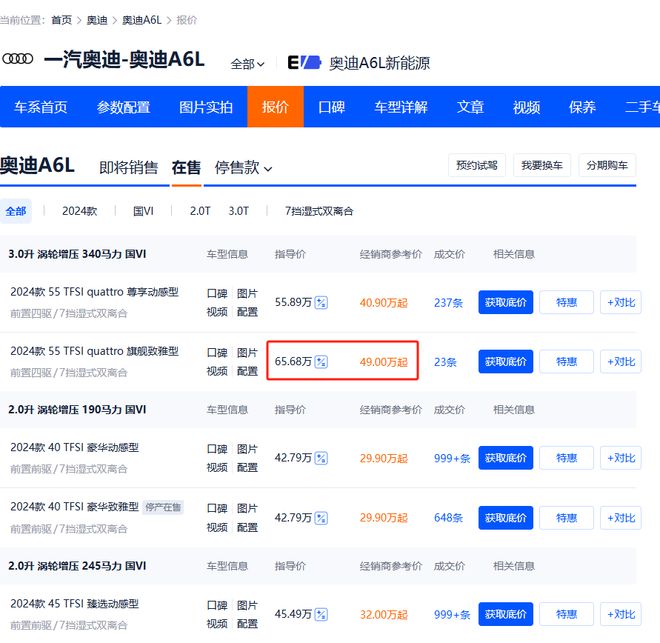Click 获取底价 for 45 TFSI 臻选动感型
This screenshot has height=643, width=660.
tap(506, 614)
